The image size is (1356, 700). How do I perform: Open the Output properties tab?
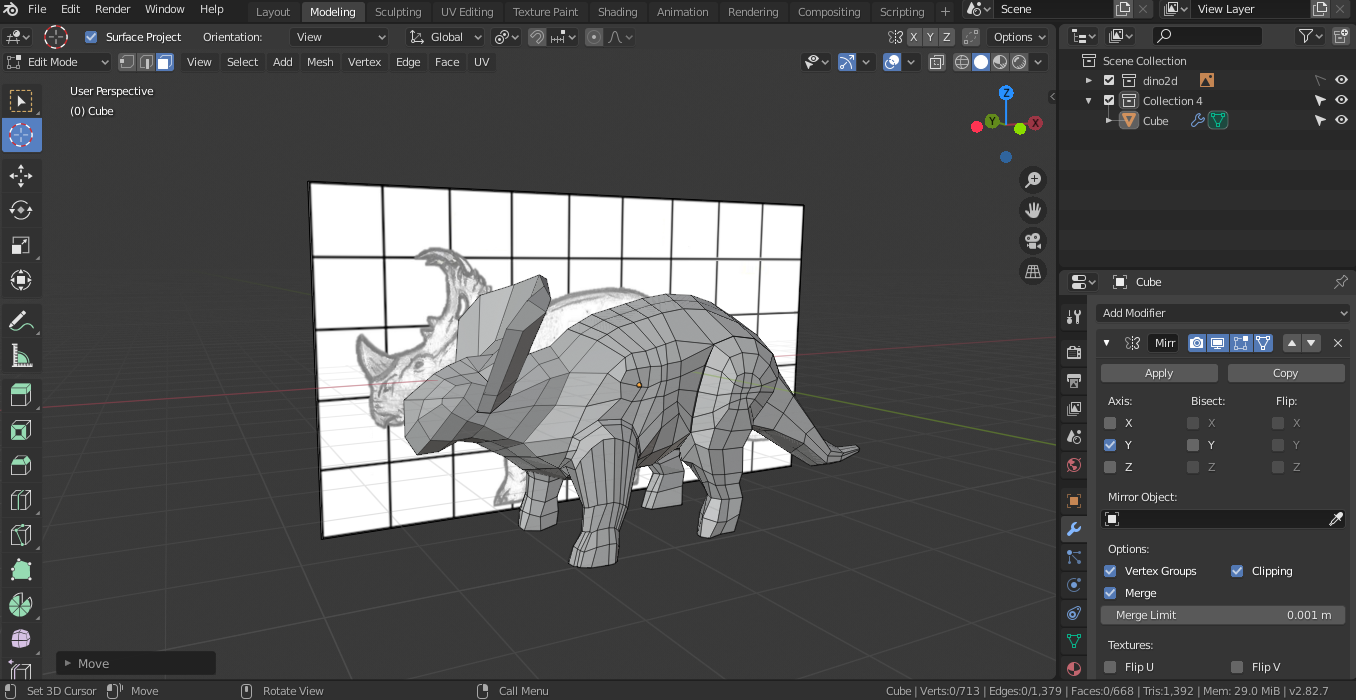1074,381
